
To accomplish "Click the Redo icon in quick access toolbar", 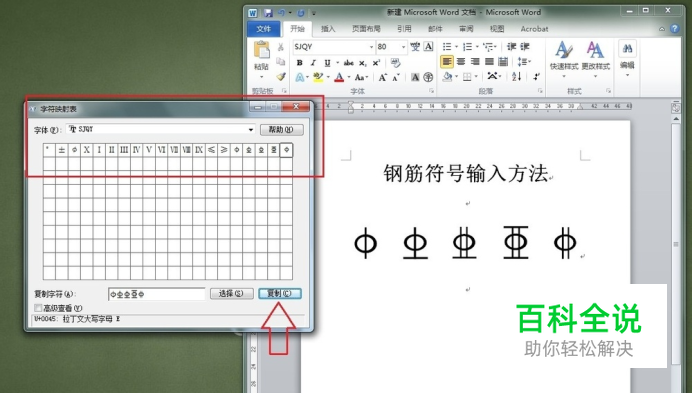I will pyautogui.click(x=301, y=13).
